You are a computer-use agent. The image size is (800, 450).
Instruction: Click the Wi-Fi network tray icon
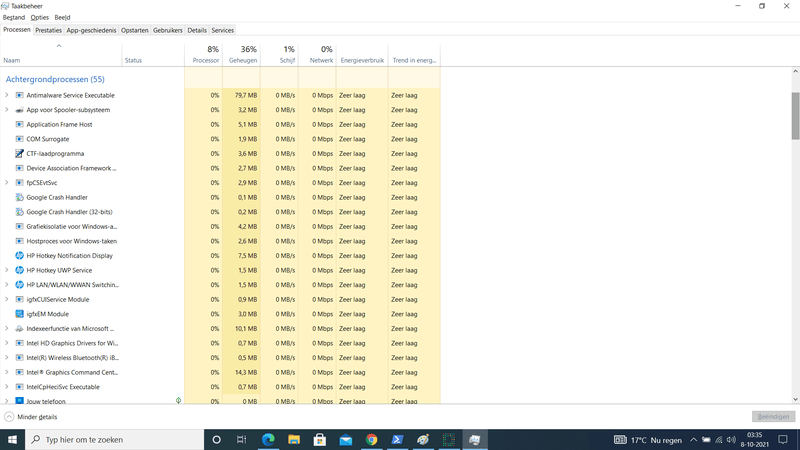tap(719, 439)
